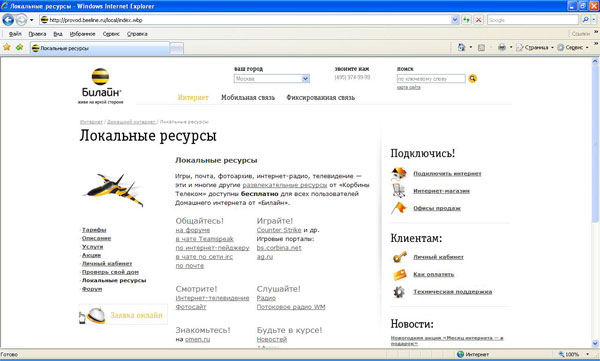Click the browser Back arrow button

coord(8,20)
